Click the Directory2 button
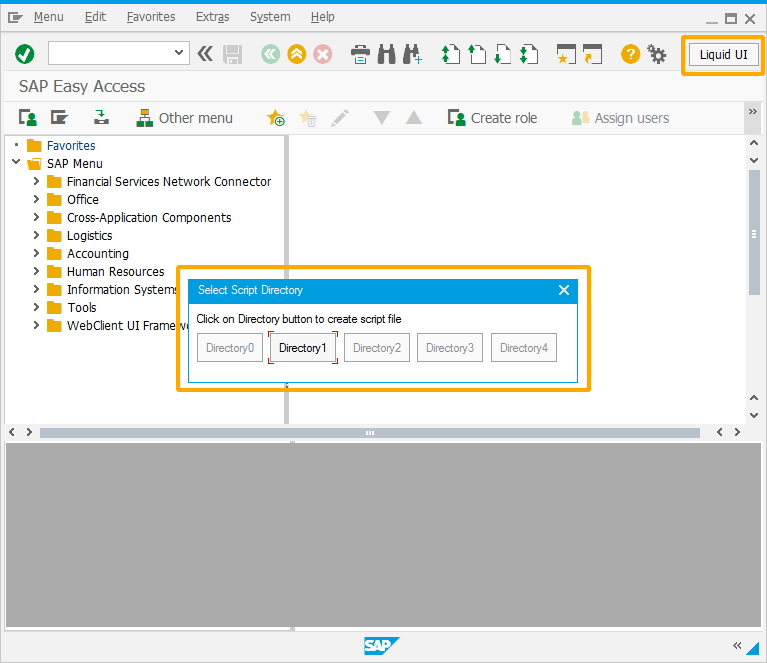The height and width of the screenshot is (663, 767). tap(377, 348)
